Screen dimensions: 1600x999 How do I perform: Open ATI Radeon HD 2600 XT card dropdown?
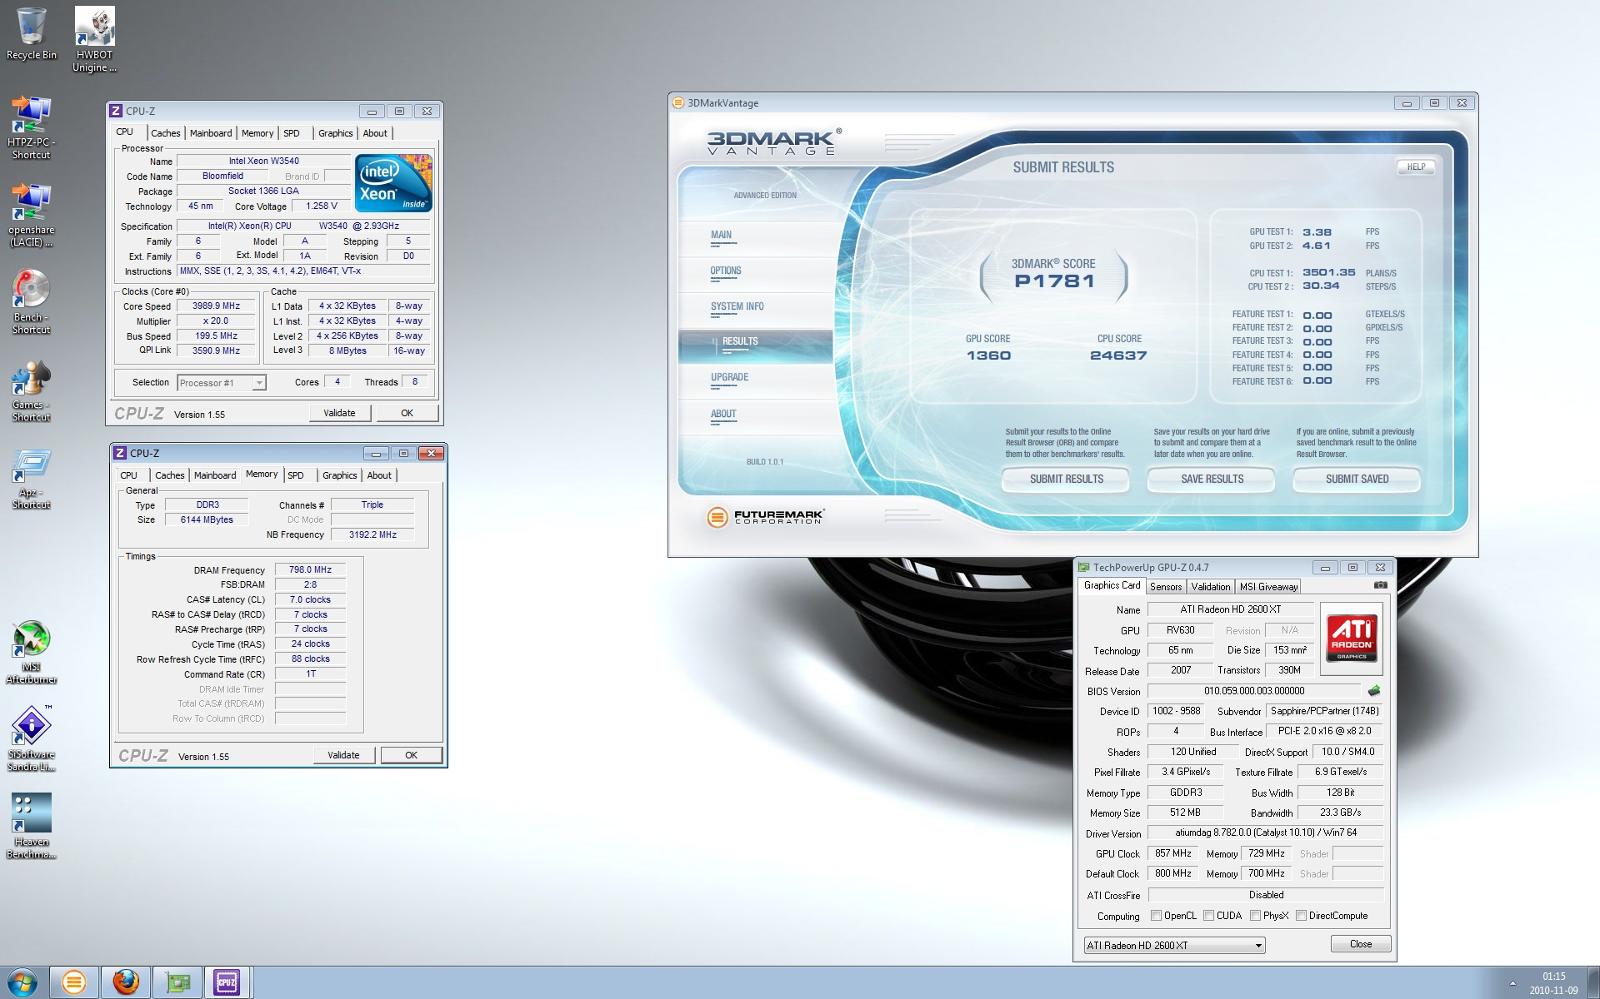(1174, 945)
